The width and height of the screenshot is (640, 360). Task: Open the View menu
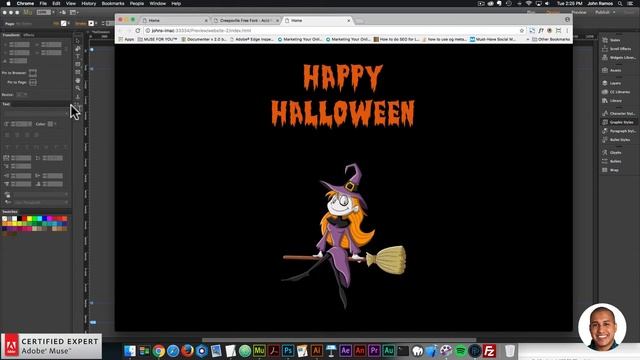71,3
